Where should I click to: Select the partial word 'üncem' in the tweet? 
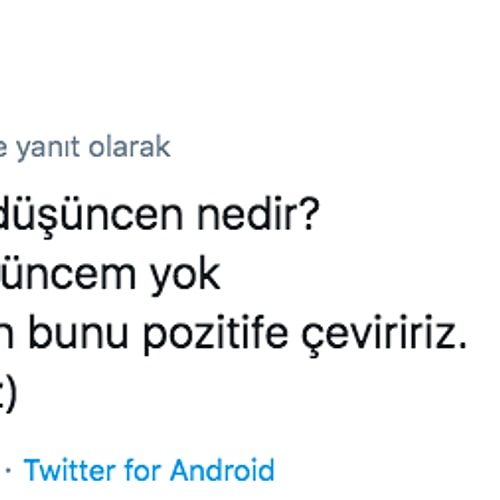tap(68, 275)
